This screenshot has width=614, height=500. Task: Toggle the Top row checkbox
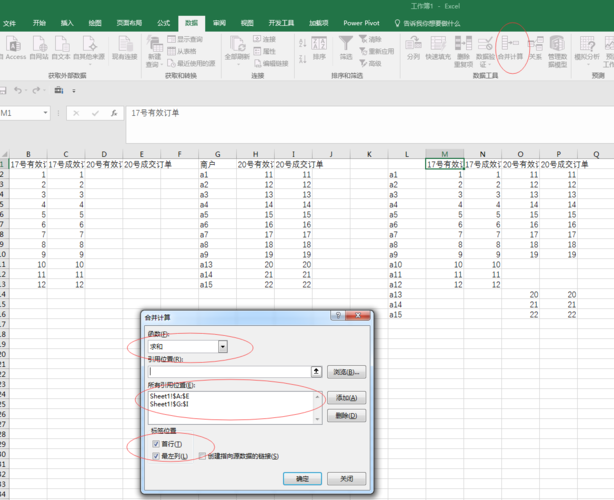(156, 444)
